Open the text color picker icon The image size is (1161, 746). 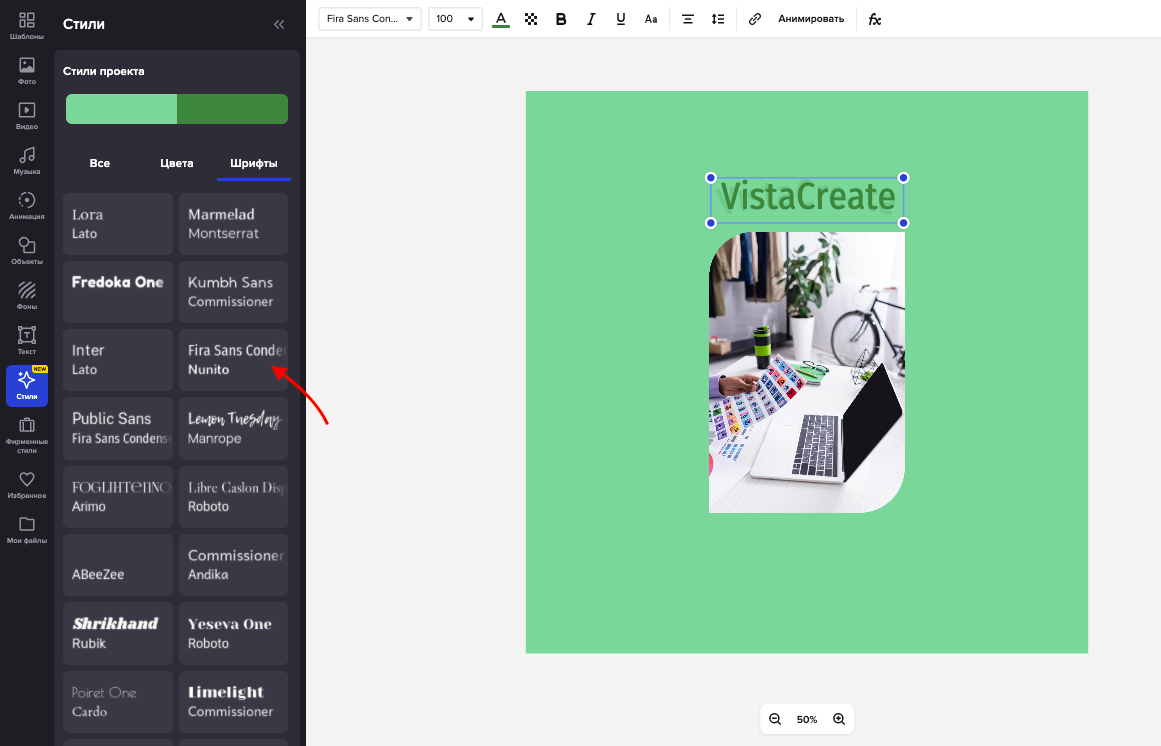pos(501,19)
